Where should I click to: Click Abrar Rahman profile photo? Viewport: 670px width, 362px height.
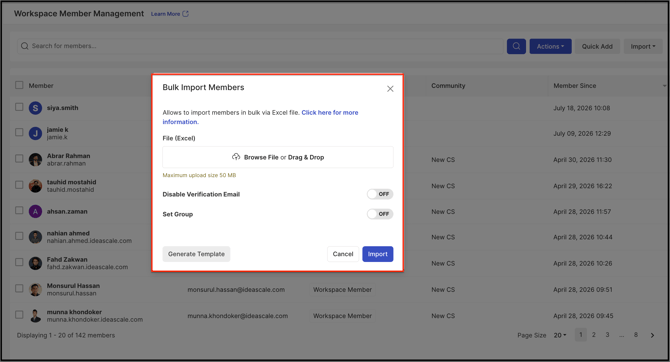(x=35, y=159)
